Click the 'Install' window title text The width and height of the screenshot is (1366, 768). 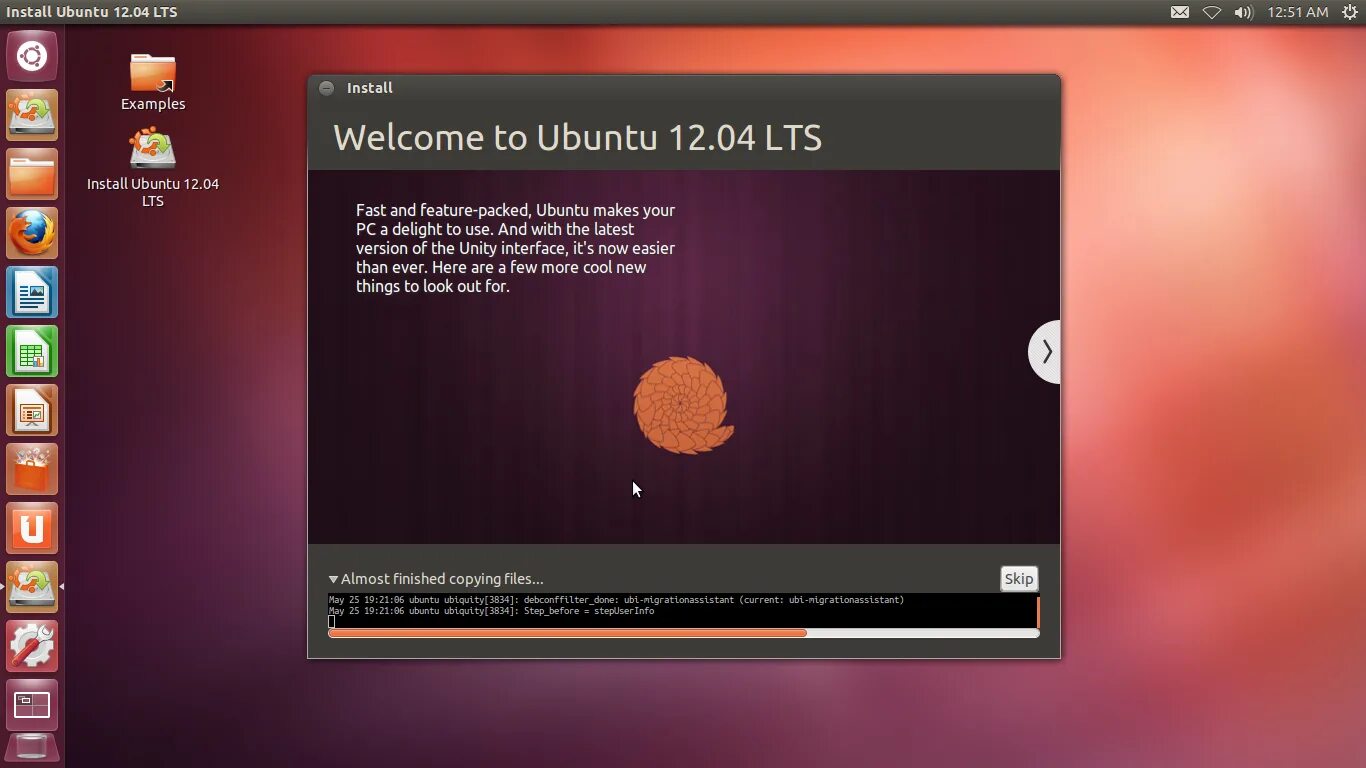pyautogui.click(x=369, y=88)
